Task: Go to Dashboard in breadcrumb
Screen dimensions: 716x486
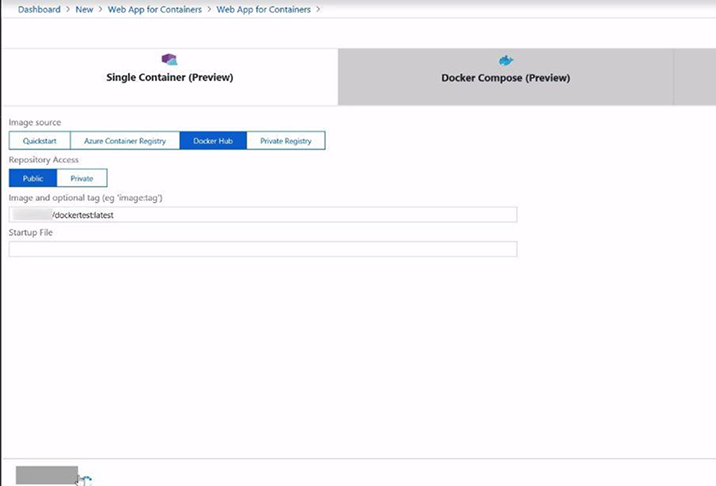Action: 39,9
